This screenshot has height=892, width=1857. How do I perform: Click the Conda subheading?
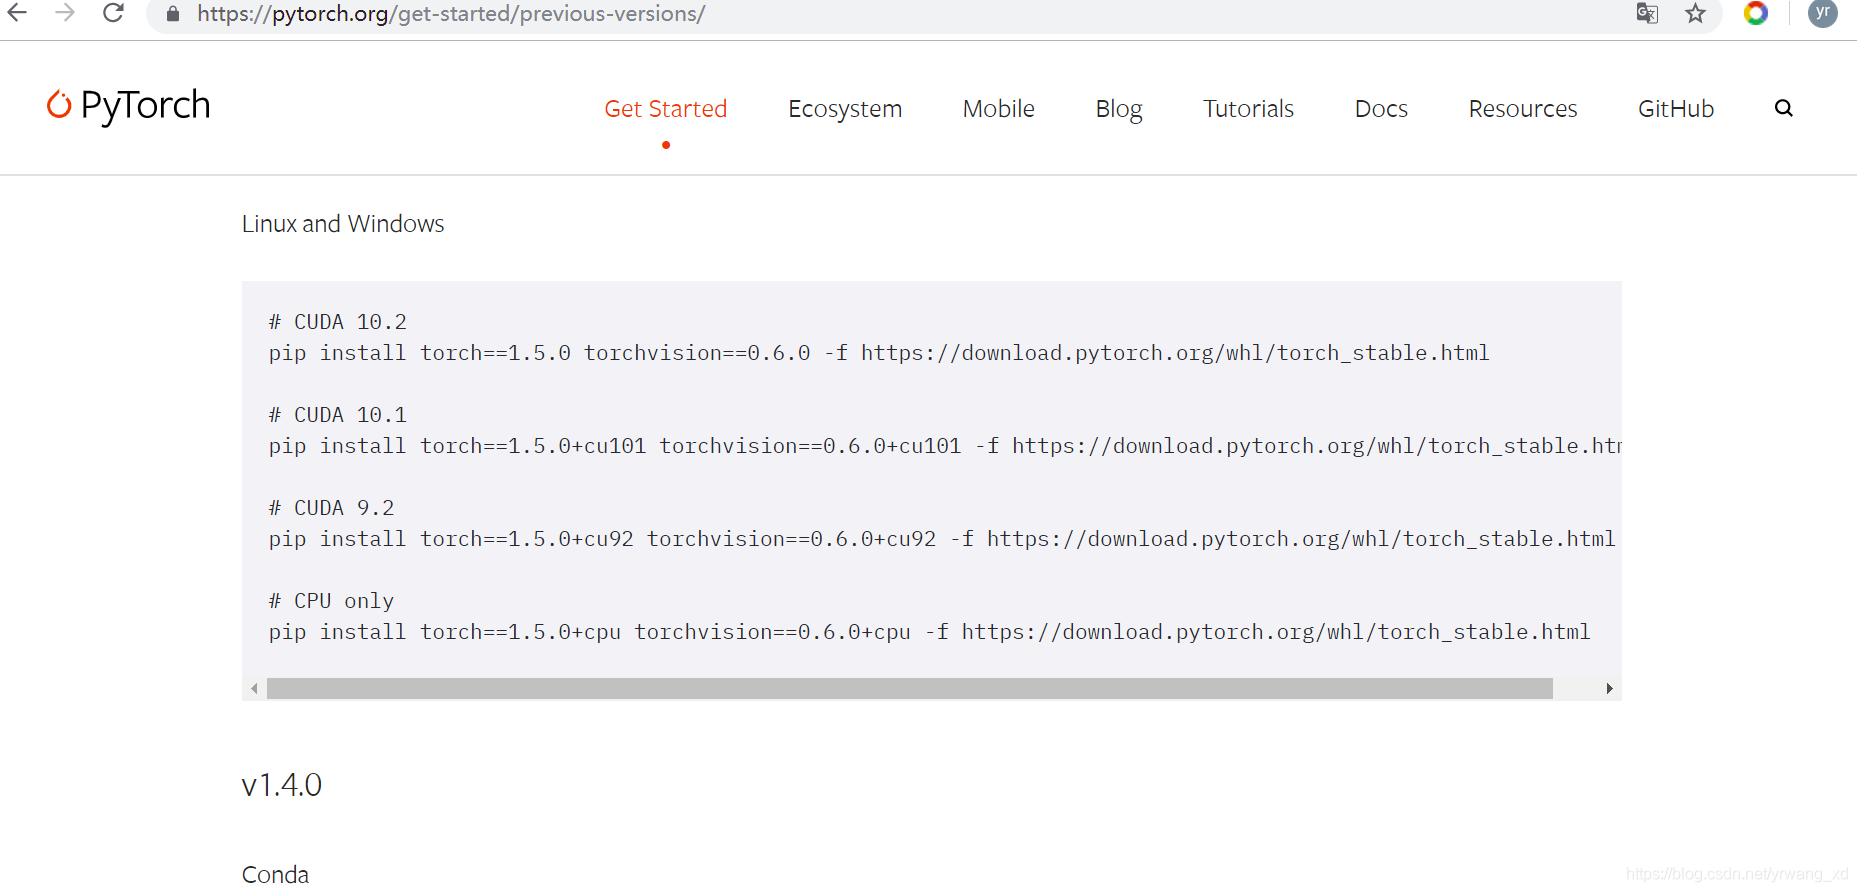276,875
